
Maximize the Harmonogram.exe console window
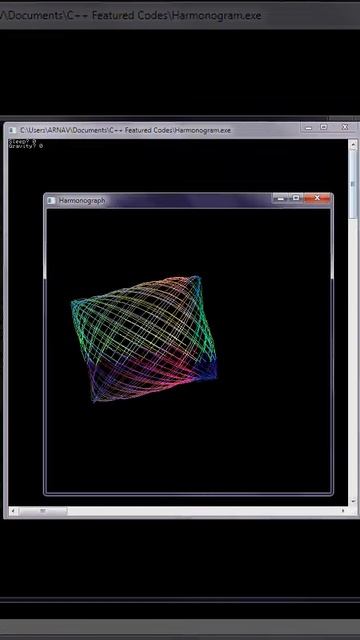[x=324, y=127]
